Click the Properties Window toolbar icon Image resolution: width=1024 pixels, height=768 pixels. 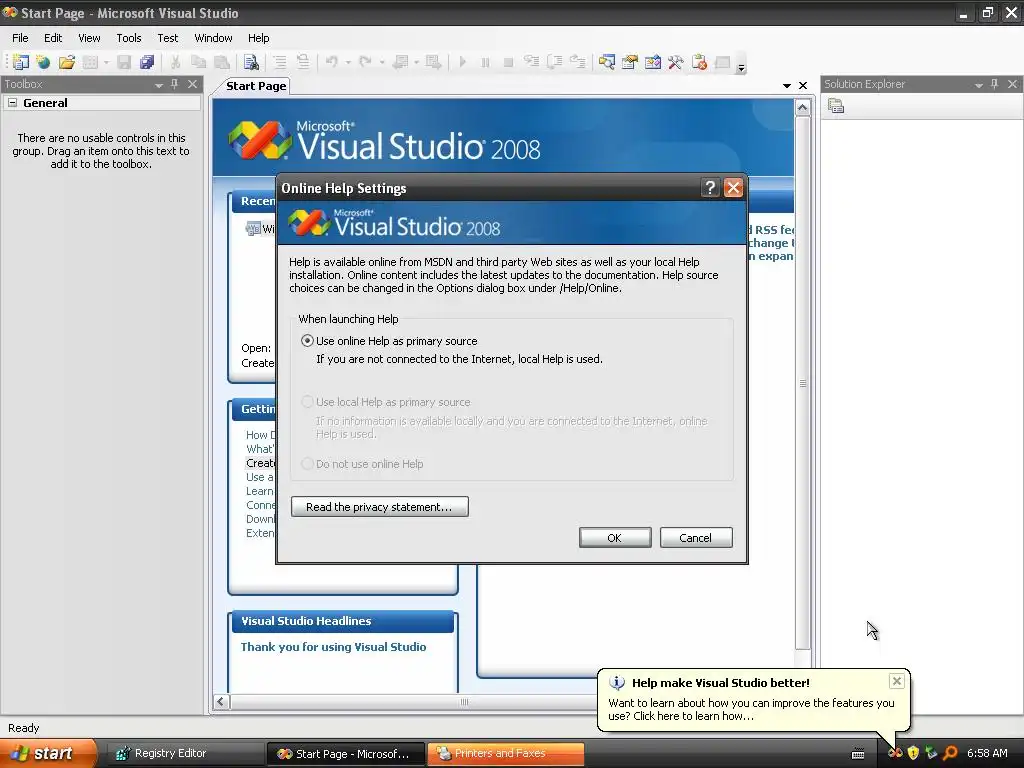click(630, 62)
